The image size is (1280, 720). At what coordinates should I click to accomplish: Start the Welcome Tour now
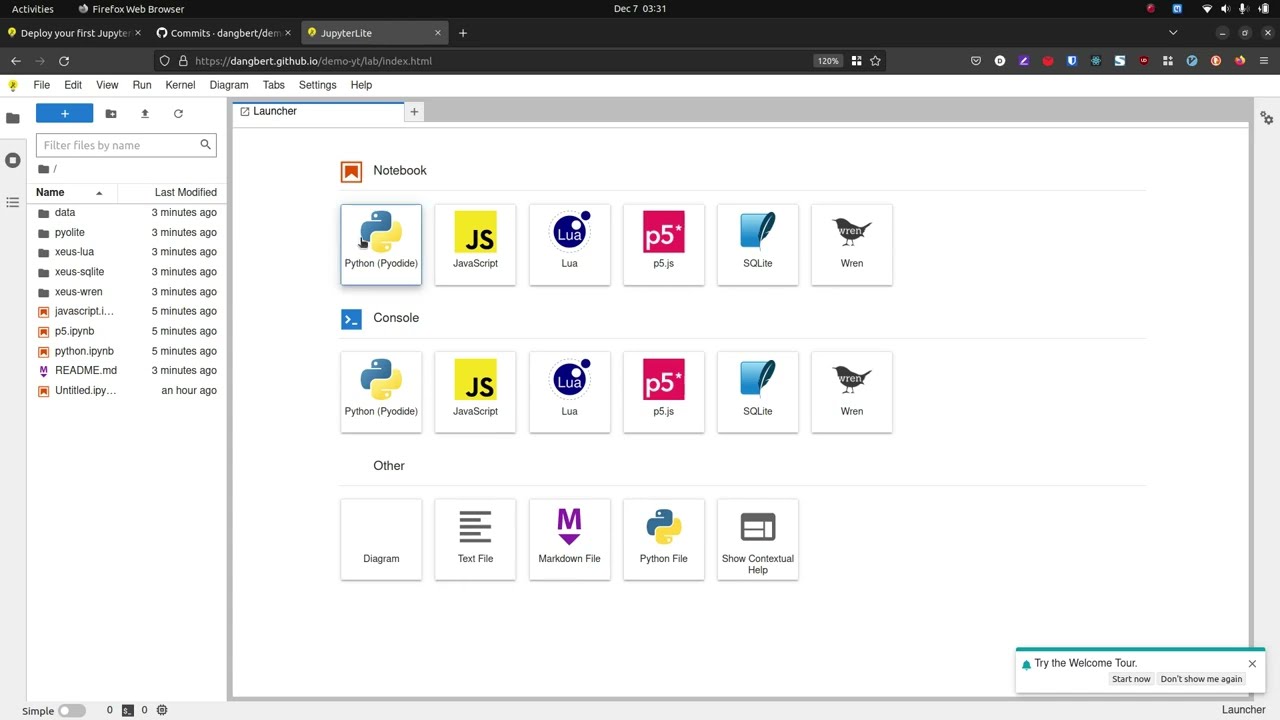click(1131, 679)
